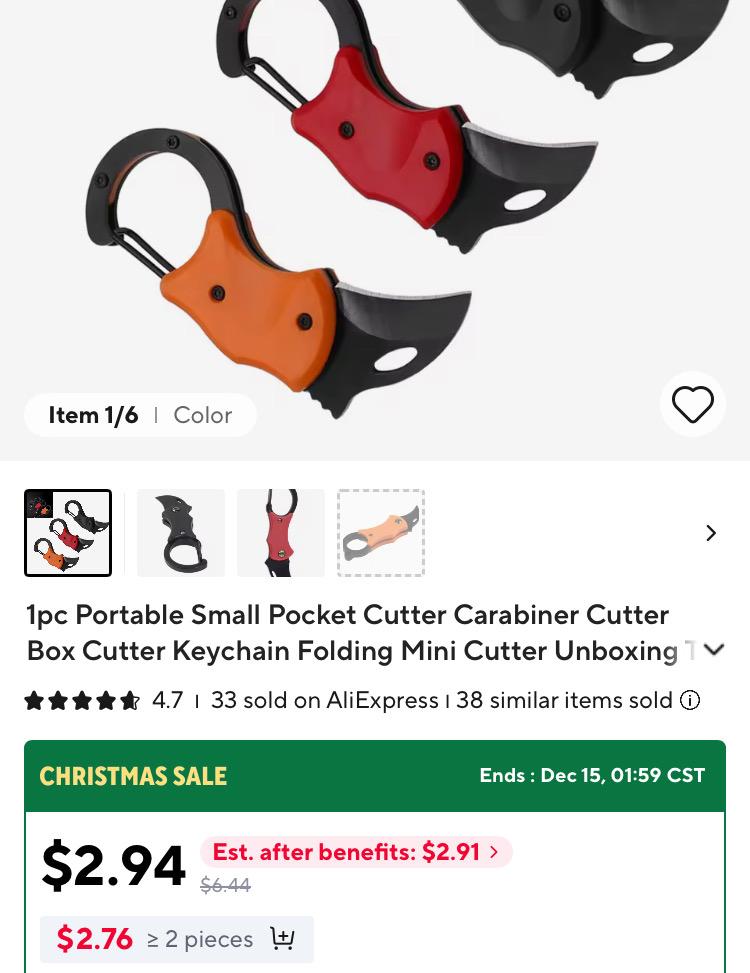Select the three-color knives thumbnail
Screen dimensions: 750x973
coord(68,533)
